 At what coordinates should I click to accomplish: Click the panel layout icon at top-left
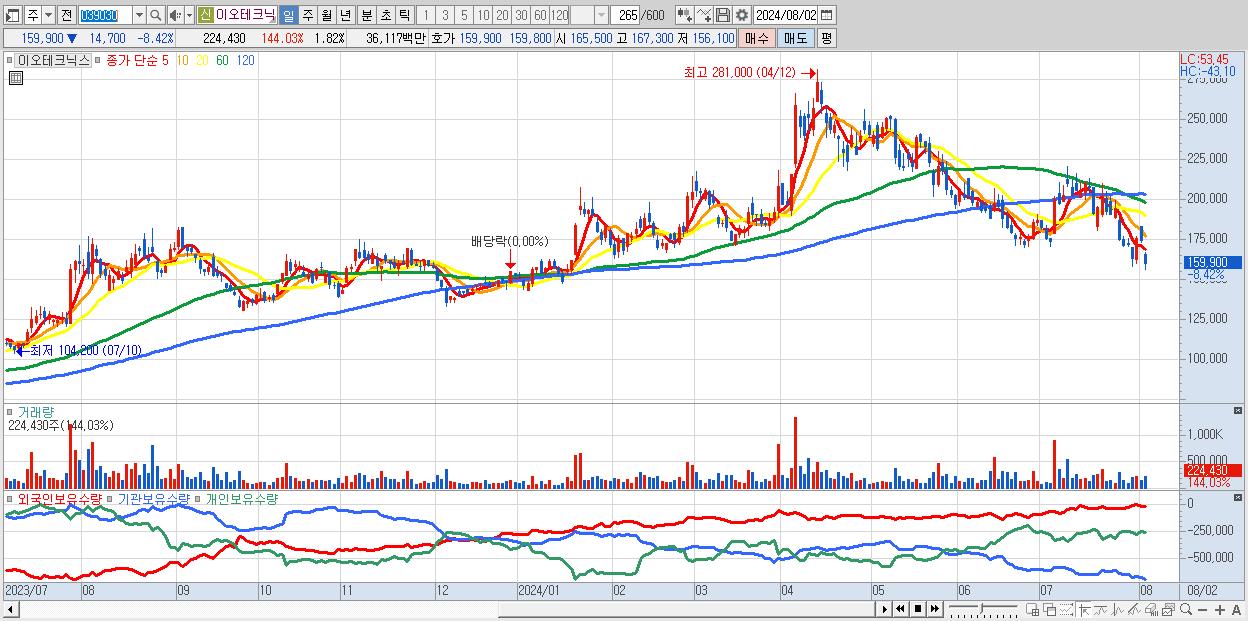(x=13, y=15)
